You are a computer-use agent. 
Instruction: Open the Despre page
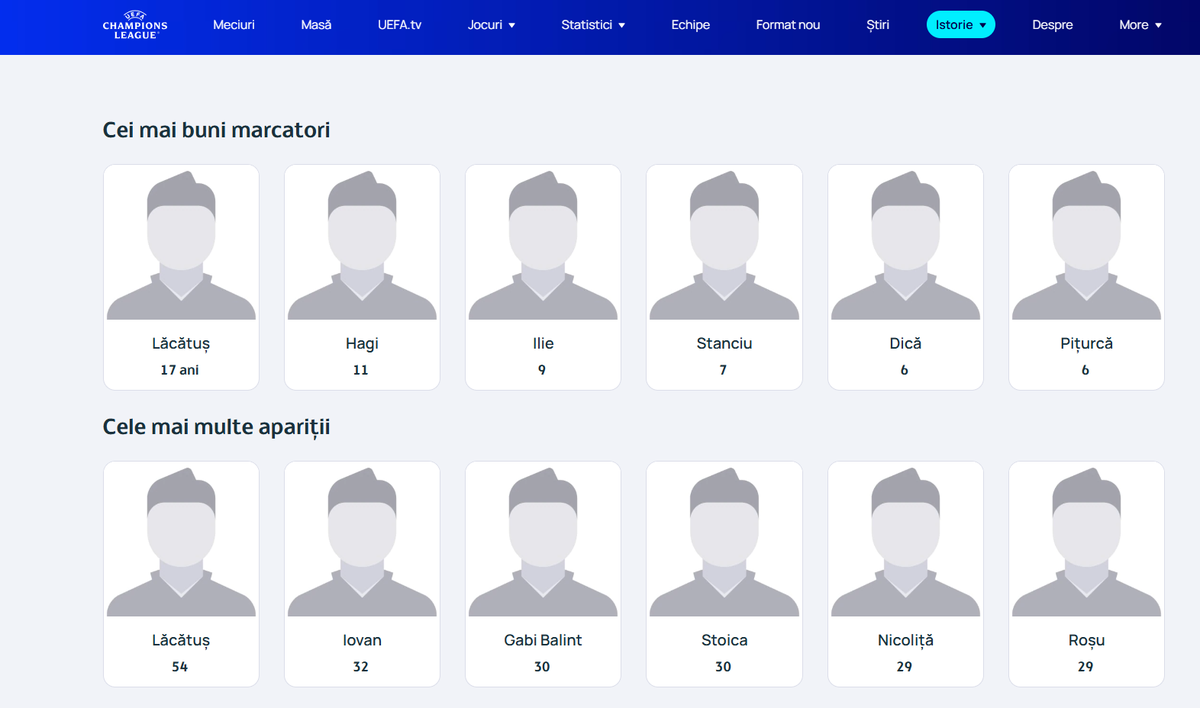point(1053,24)
